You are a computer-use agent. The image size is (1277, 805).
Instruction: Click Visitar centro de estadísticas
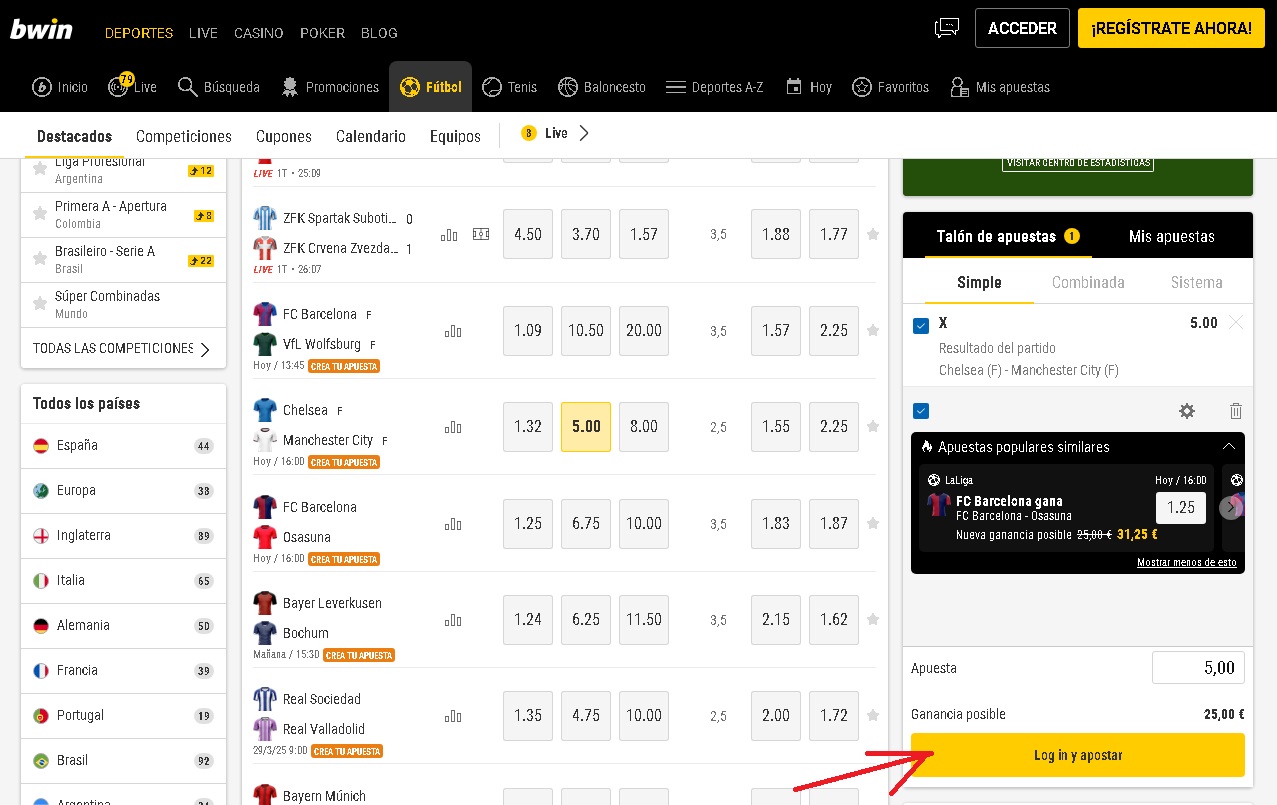[1078, 163]
